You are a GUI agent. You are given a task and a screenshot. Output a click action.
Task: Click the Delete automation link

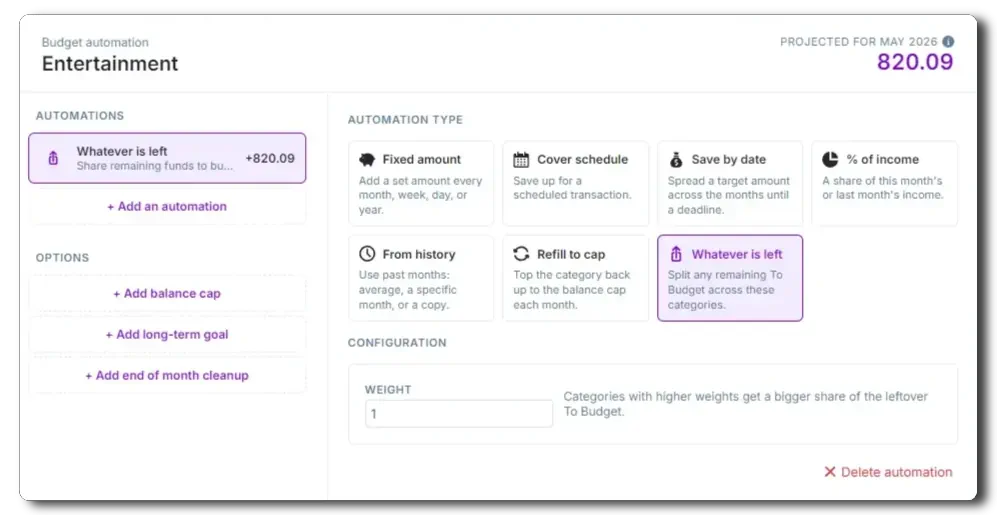click(x=888, y=472)
